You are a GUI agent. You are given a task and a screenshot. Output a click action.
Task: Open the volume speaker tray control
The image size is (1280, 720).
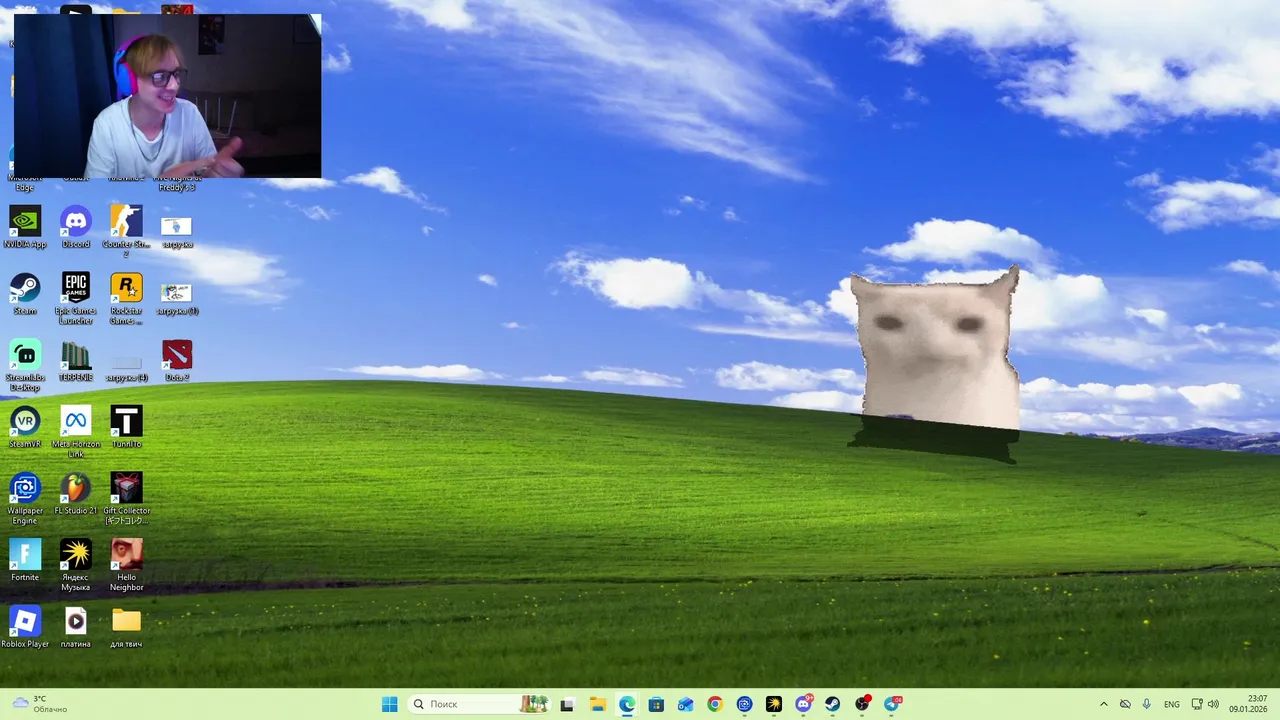point(1213,704)
